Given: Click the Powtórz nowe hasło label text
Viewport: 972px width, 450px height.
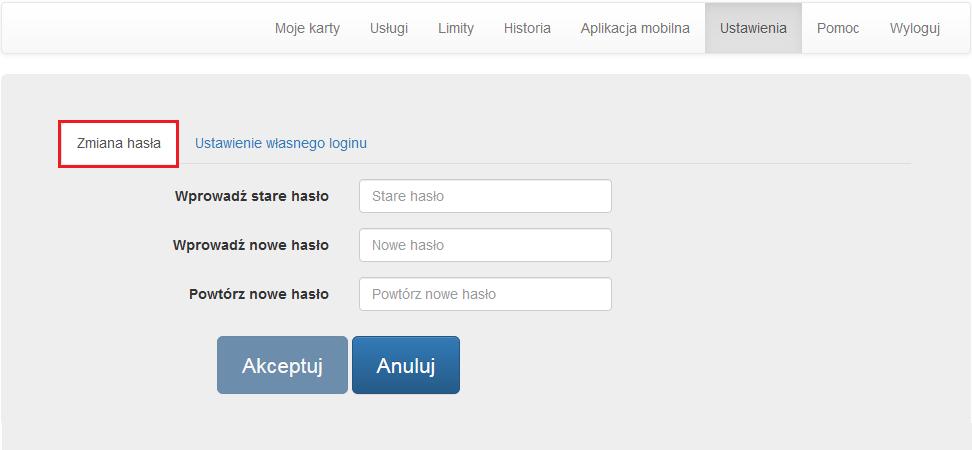Looking at the screenshot, I should [258, 294].
